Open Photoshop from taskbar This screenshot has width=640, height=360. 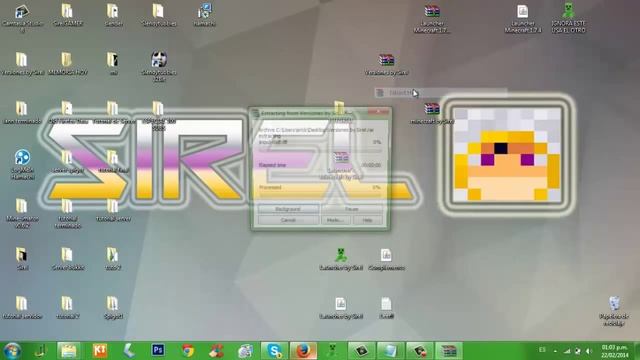[158, 350]
